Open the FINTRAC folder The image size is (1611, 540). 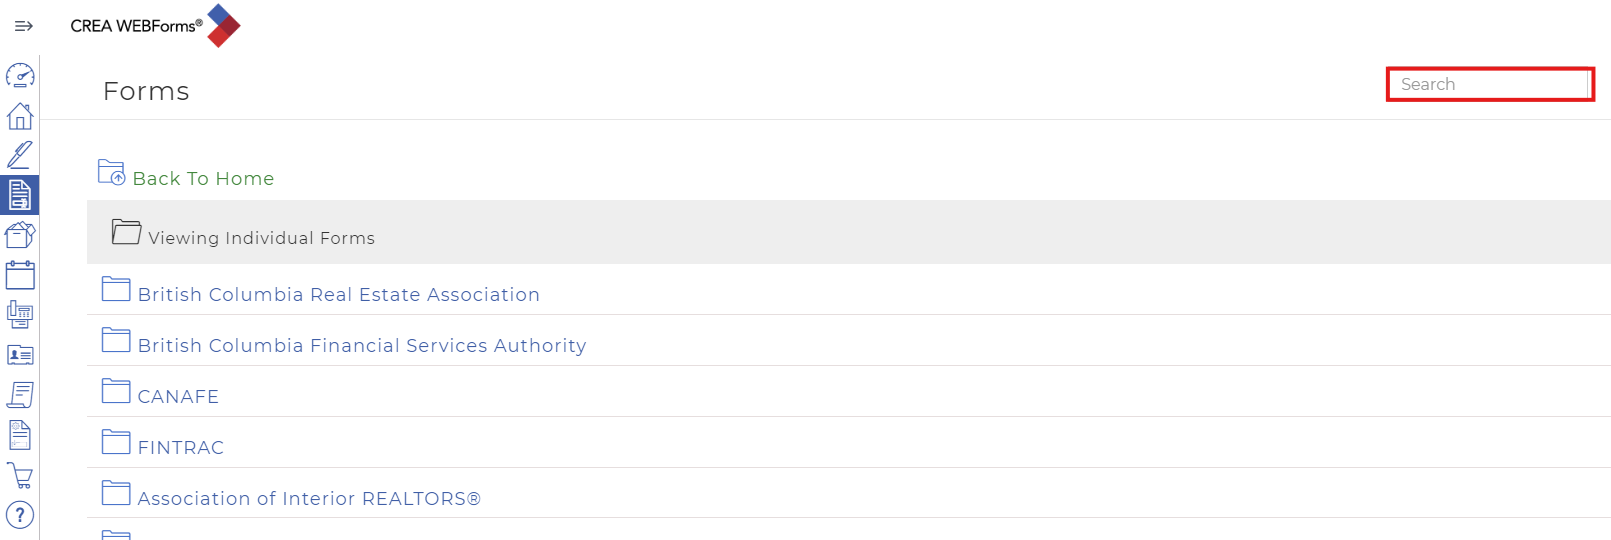180,448
